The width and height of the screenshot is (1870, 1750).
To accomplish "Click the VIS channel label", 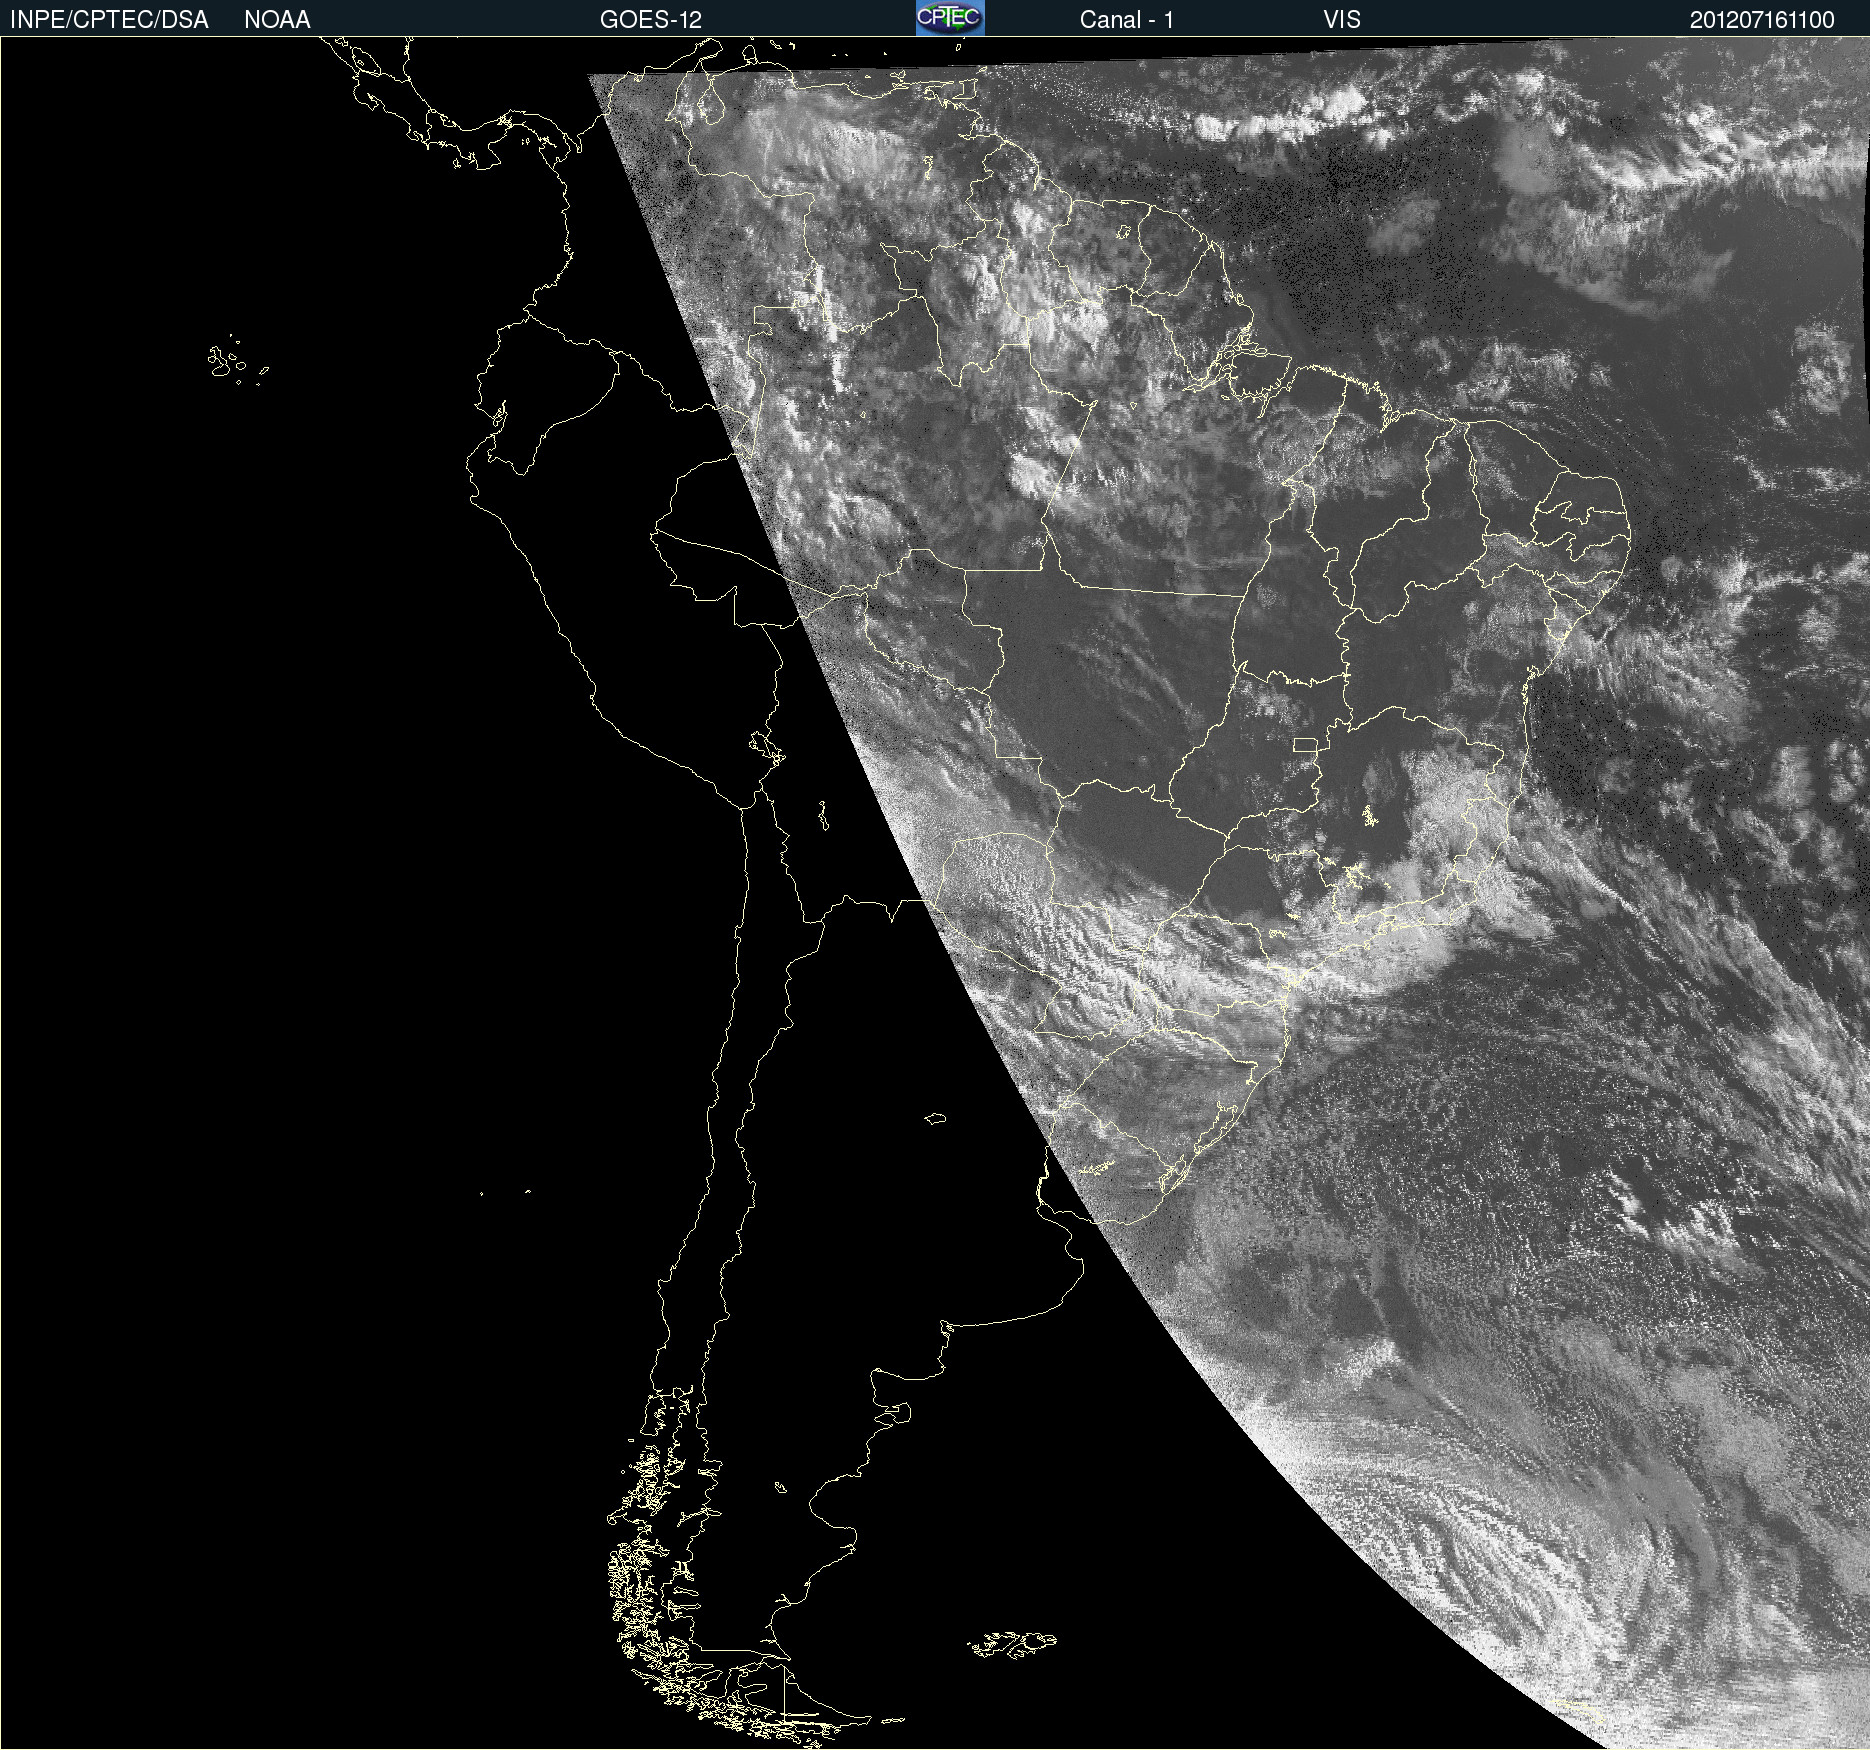I will click(x=1342, y=20).
